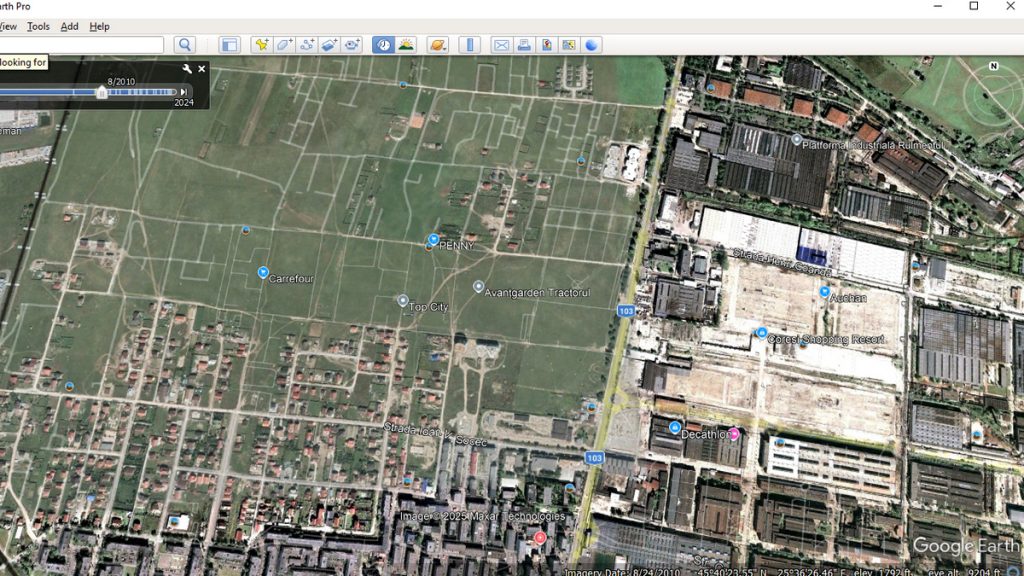Open the Help menu

pos(99,26)
